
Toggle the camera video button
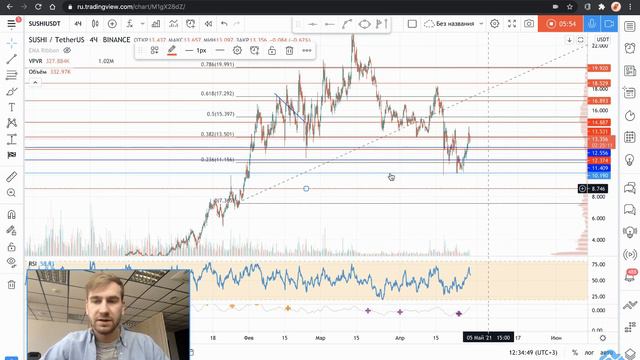(609, 24)
